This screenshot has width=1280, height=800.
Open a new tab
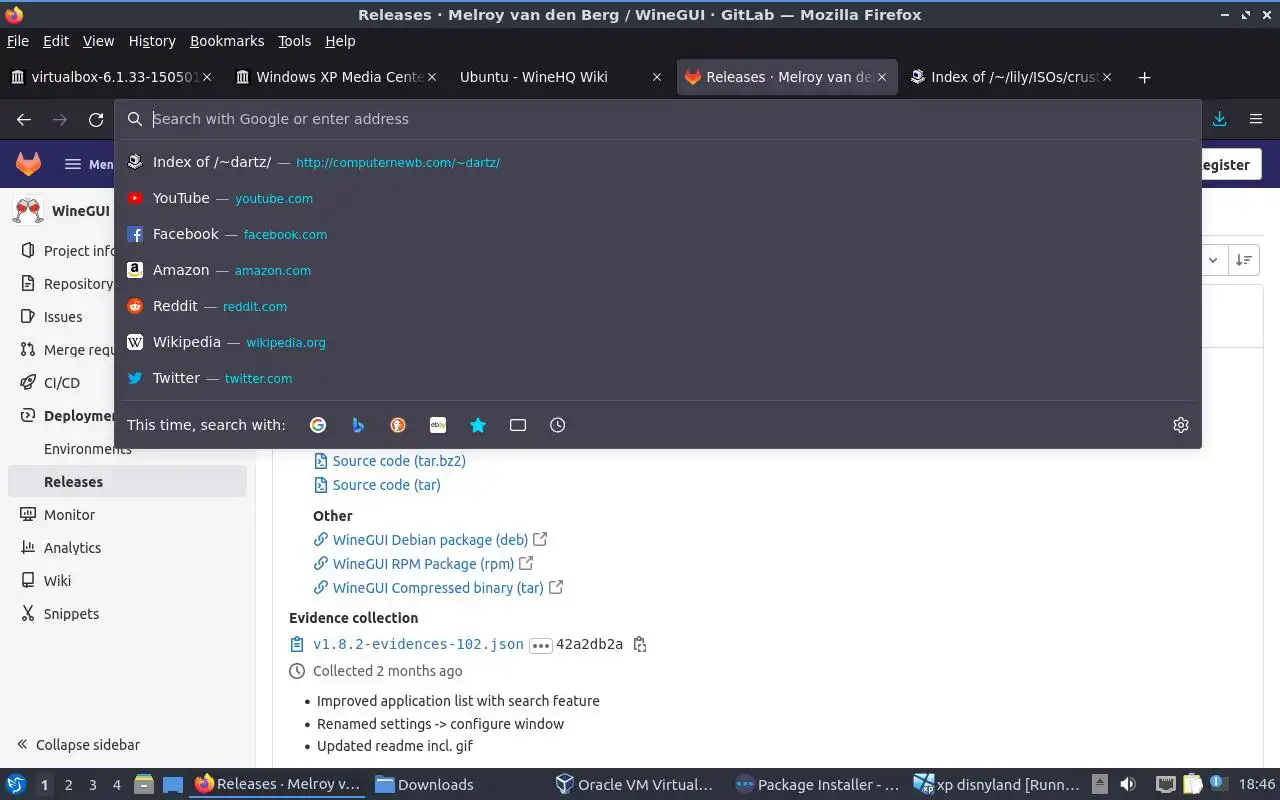point(1145,77)
